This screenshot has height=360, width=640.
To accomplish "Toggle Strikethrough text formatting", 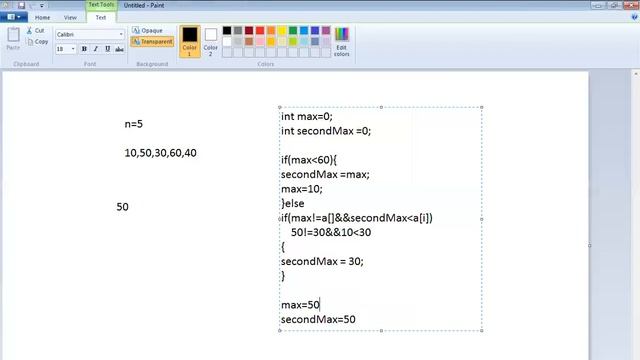I will tap(119, 49).
